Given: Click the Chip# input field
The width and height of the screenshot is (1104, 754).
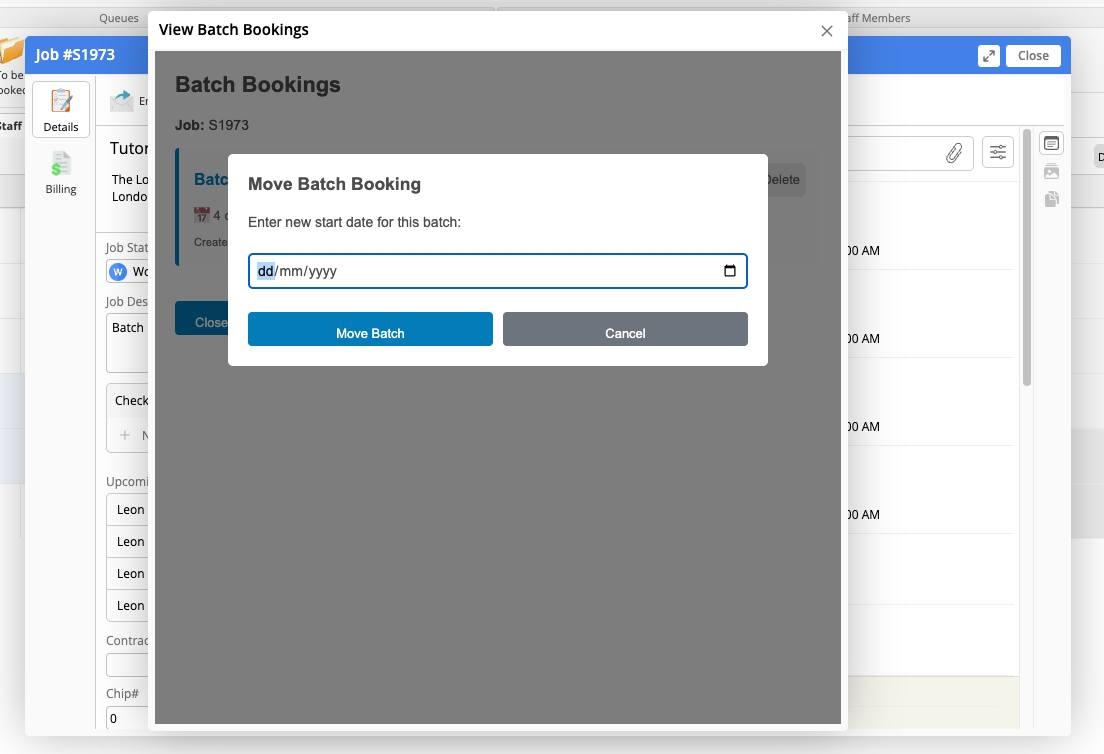Looking at the screenshot, I should tap(127, 717).
